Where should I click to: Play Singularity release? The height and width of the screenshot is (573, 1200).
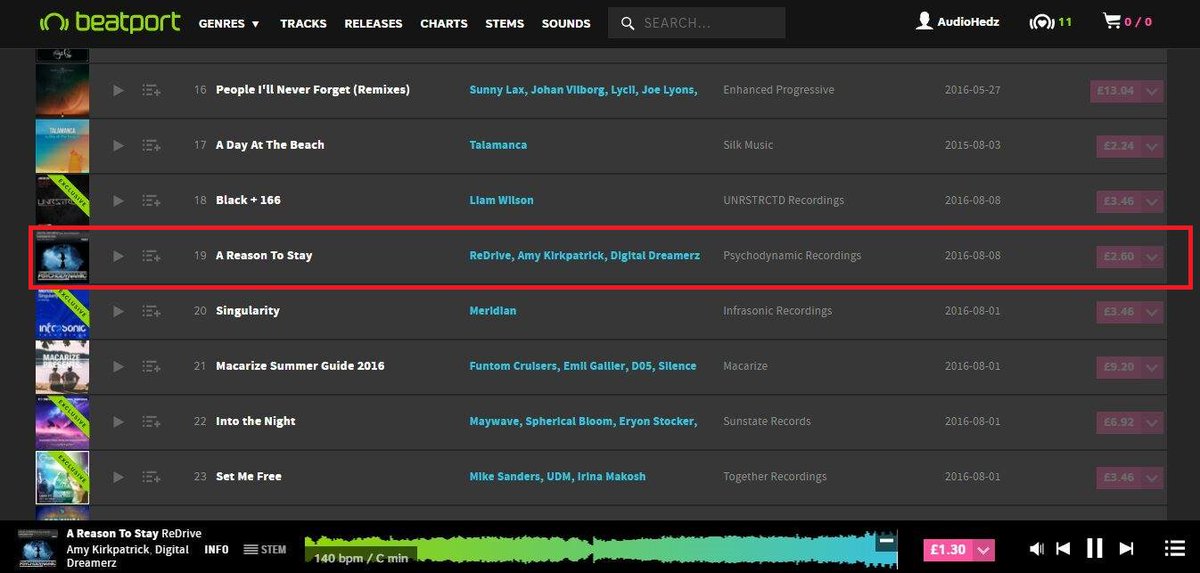click(118, 311)
